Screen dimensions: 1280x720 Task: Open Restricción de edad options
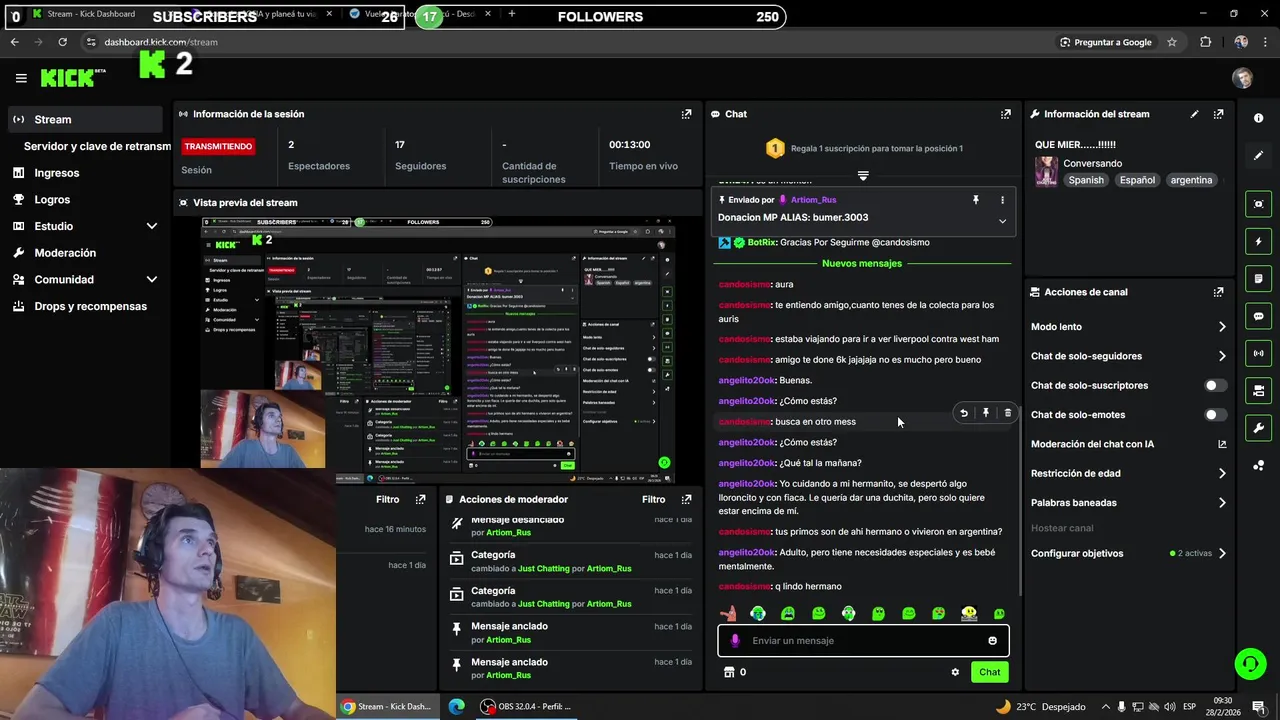(1128, 474)
